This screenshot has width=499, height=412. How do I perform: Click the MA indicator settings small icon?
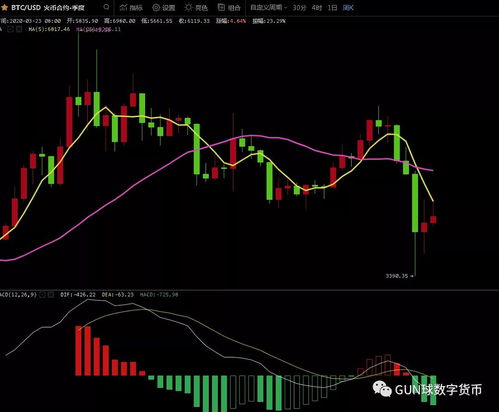pos(10,29)
